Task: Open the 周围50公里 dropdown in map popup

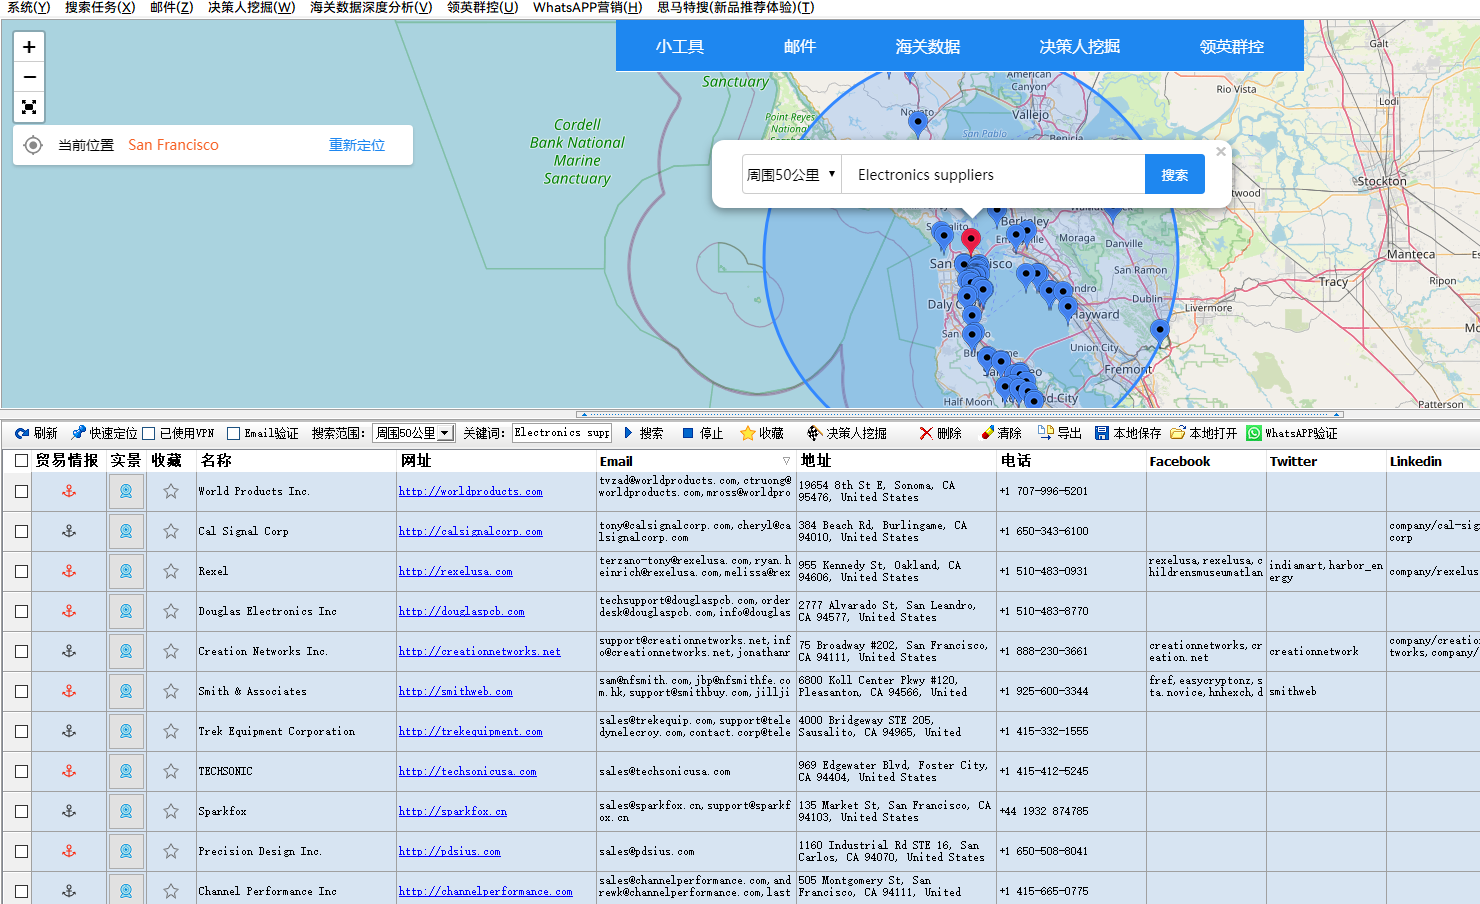Action: pos(791,175)
